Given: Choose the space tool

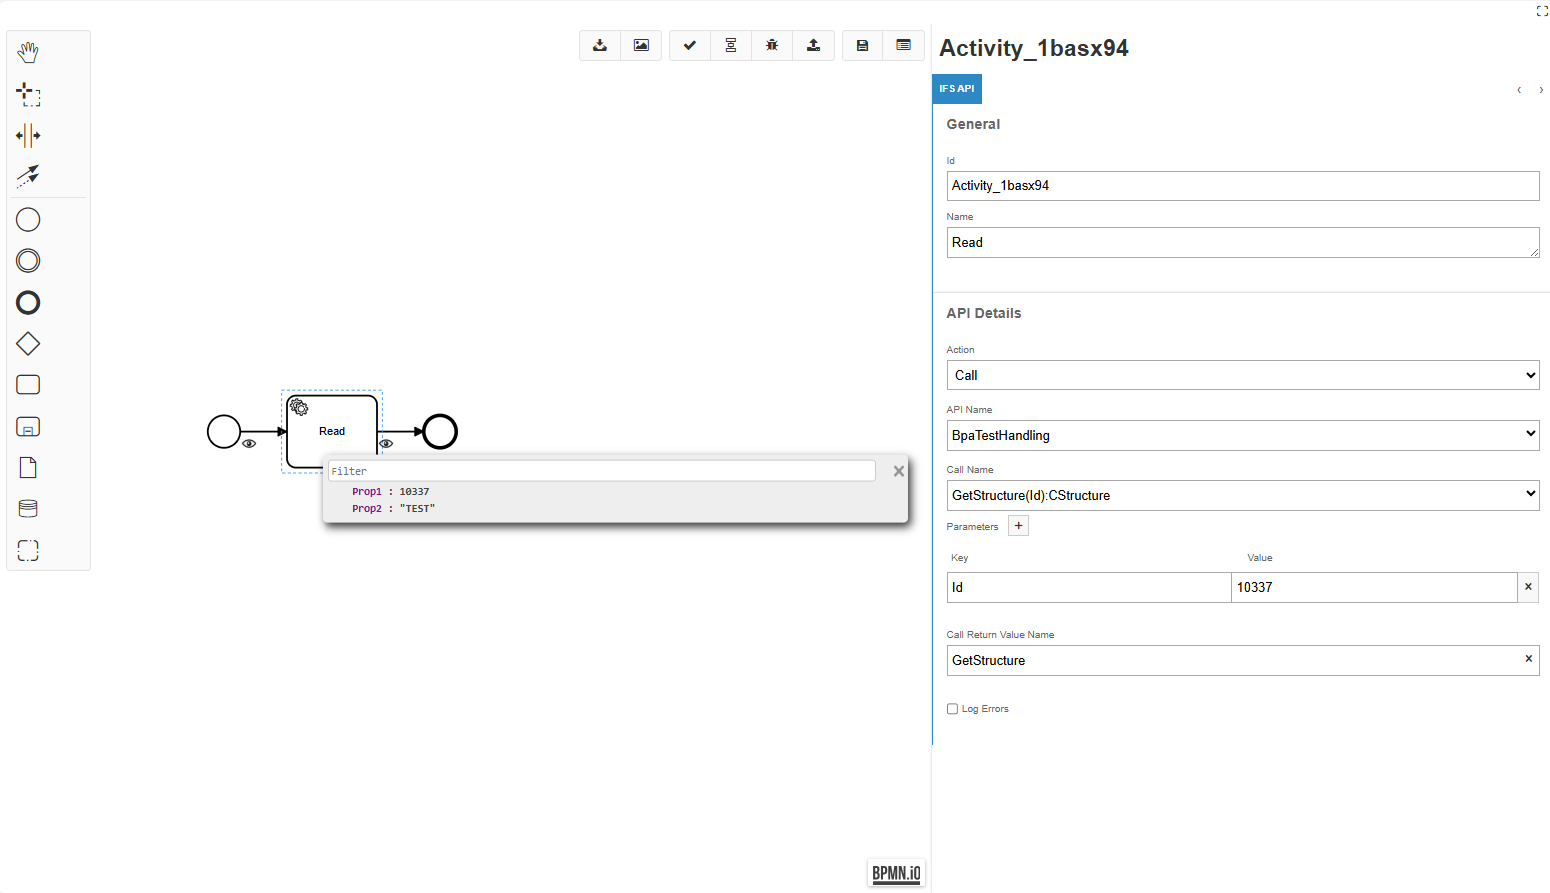Looking at the screenshot, I should coord(28,135).
